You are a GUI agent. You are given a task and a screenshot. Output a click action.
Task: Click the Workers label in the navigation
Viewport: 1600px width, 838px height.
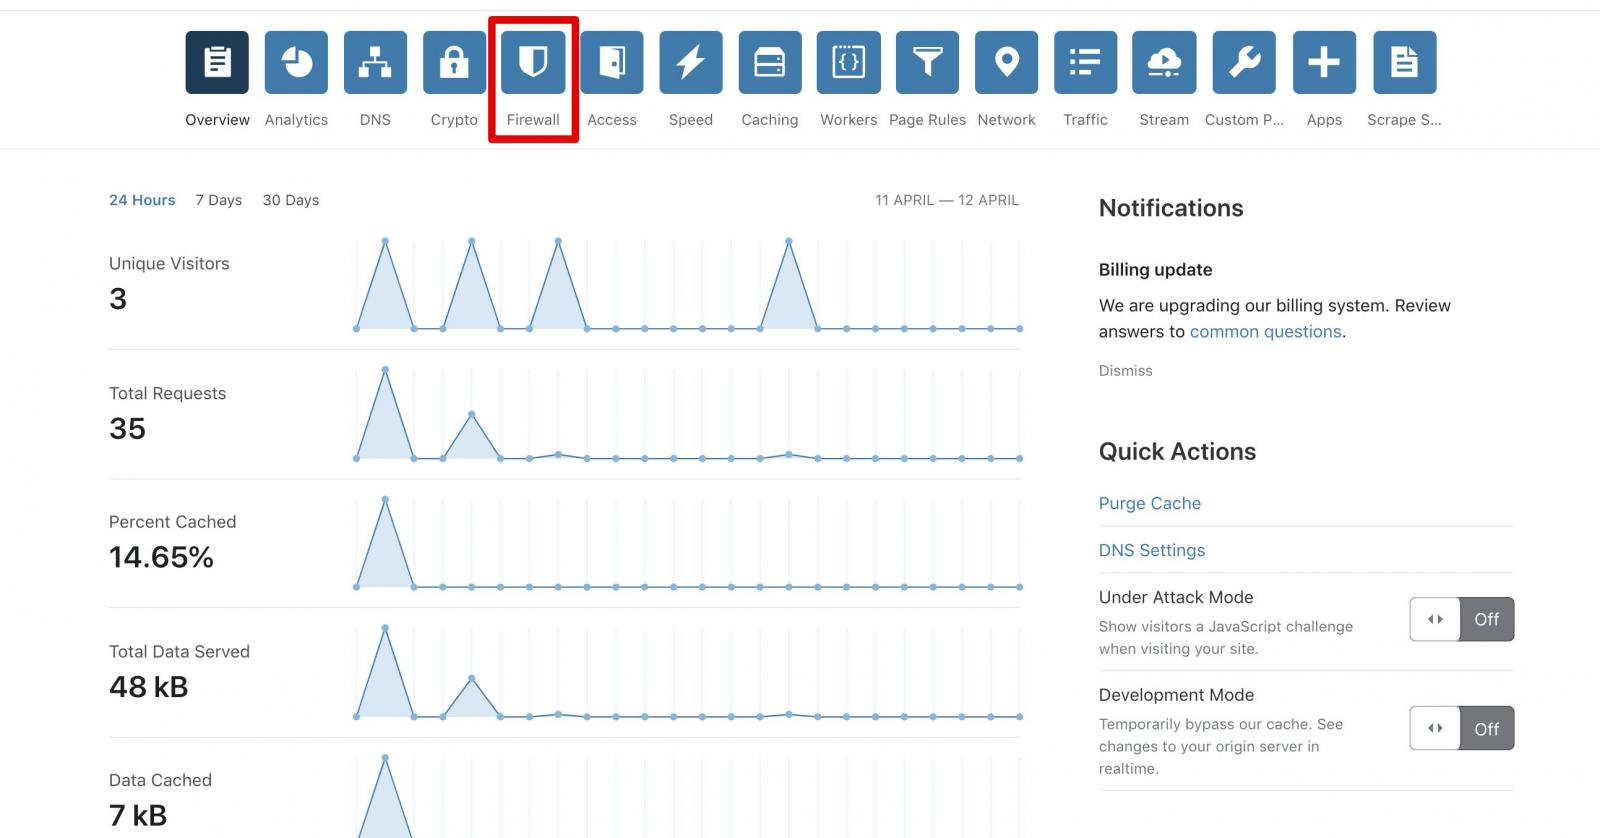848,120
